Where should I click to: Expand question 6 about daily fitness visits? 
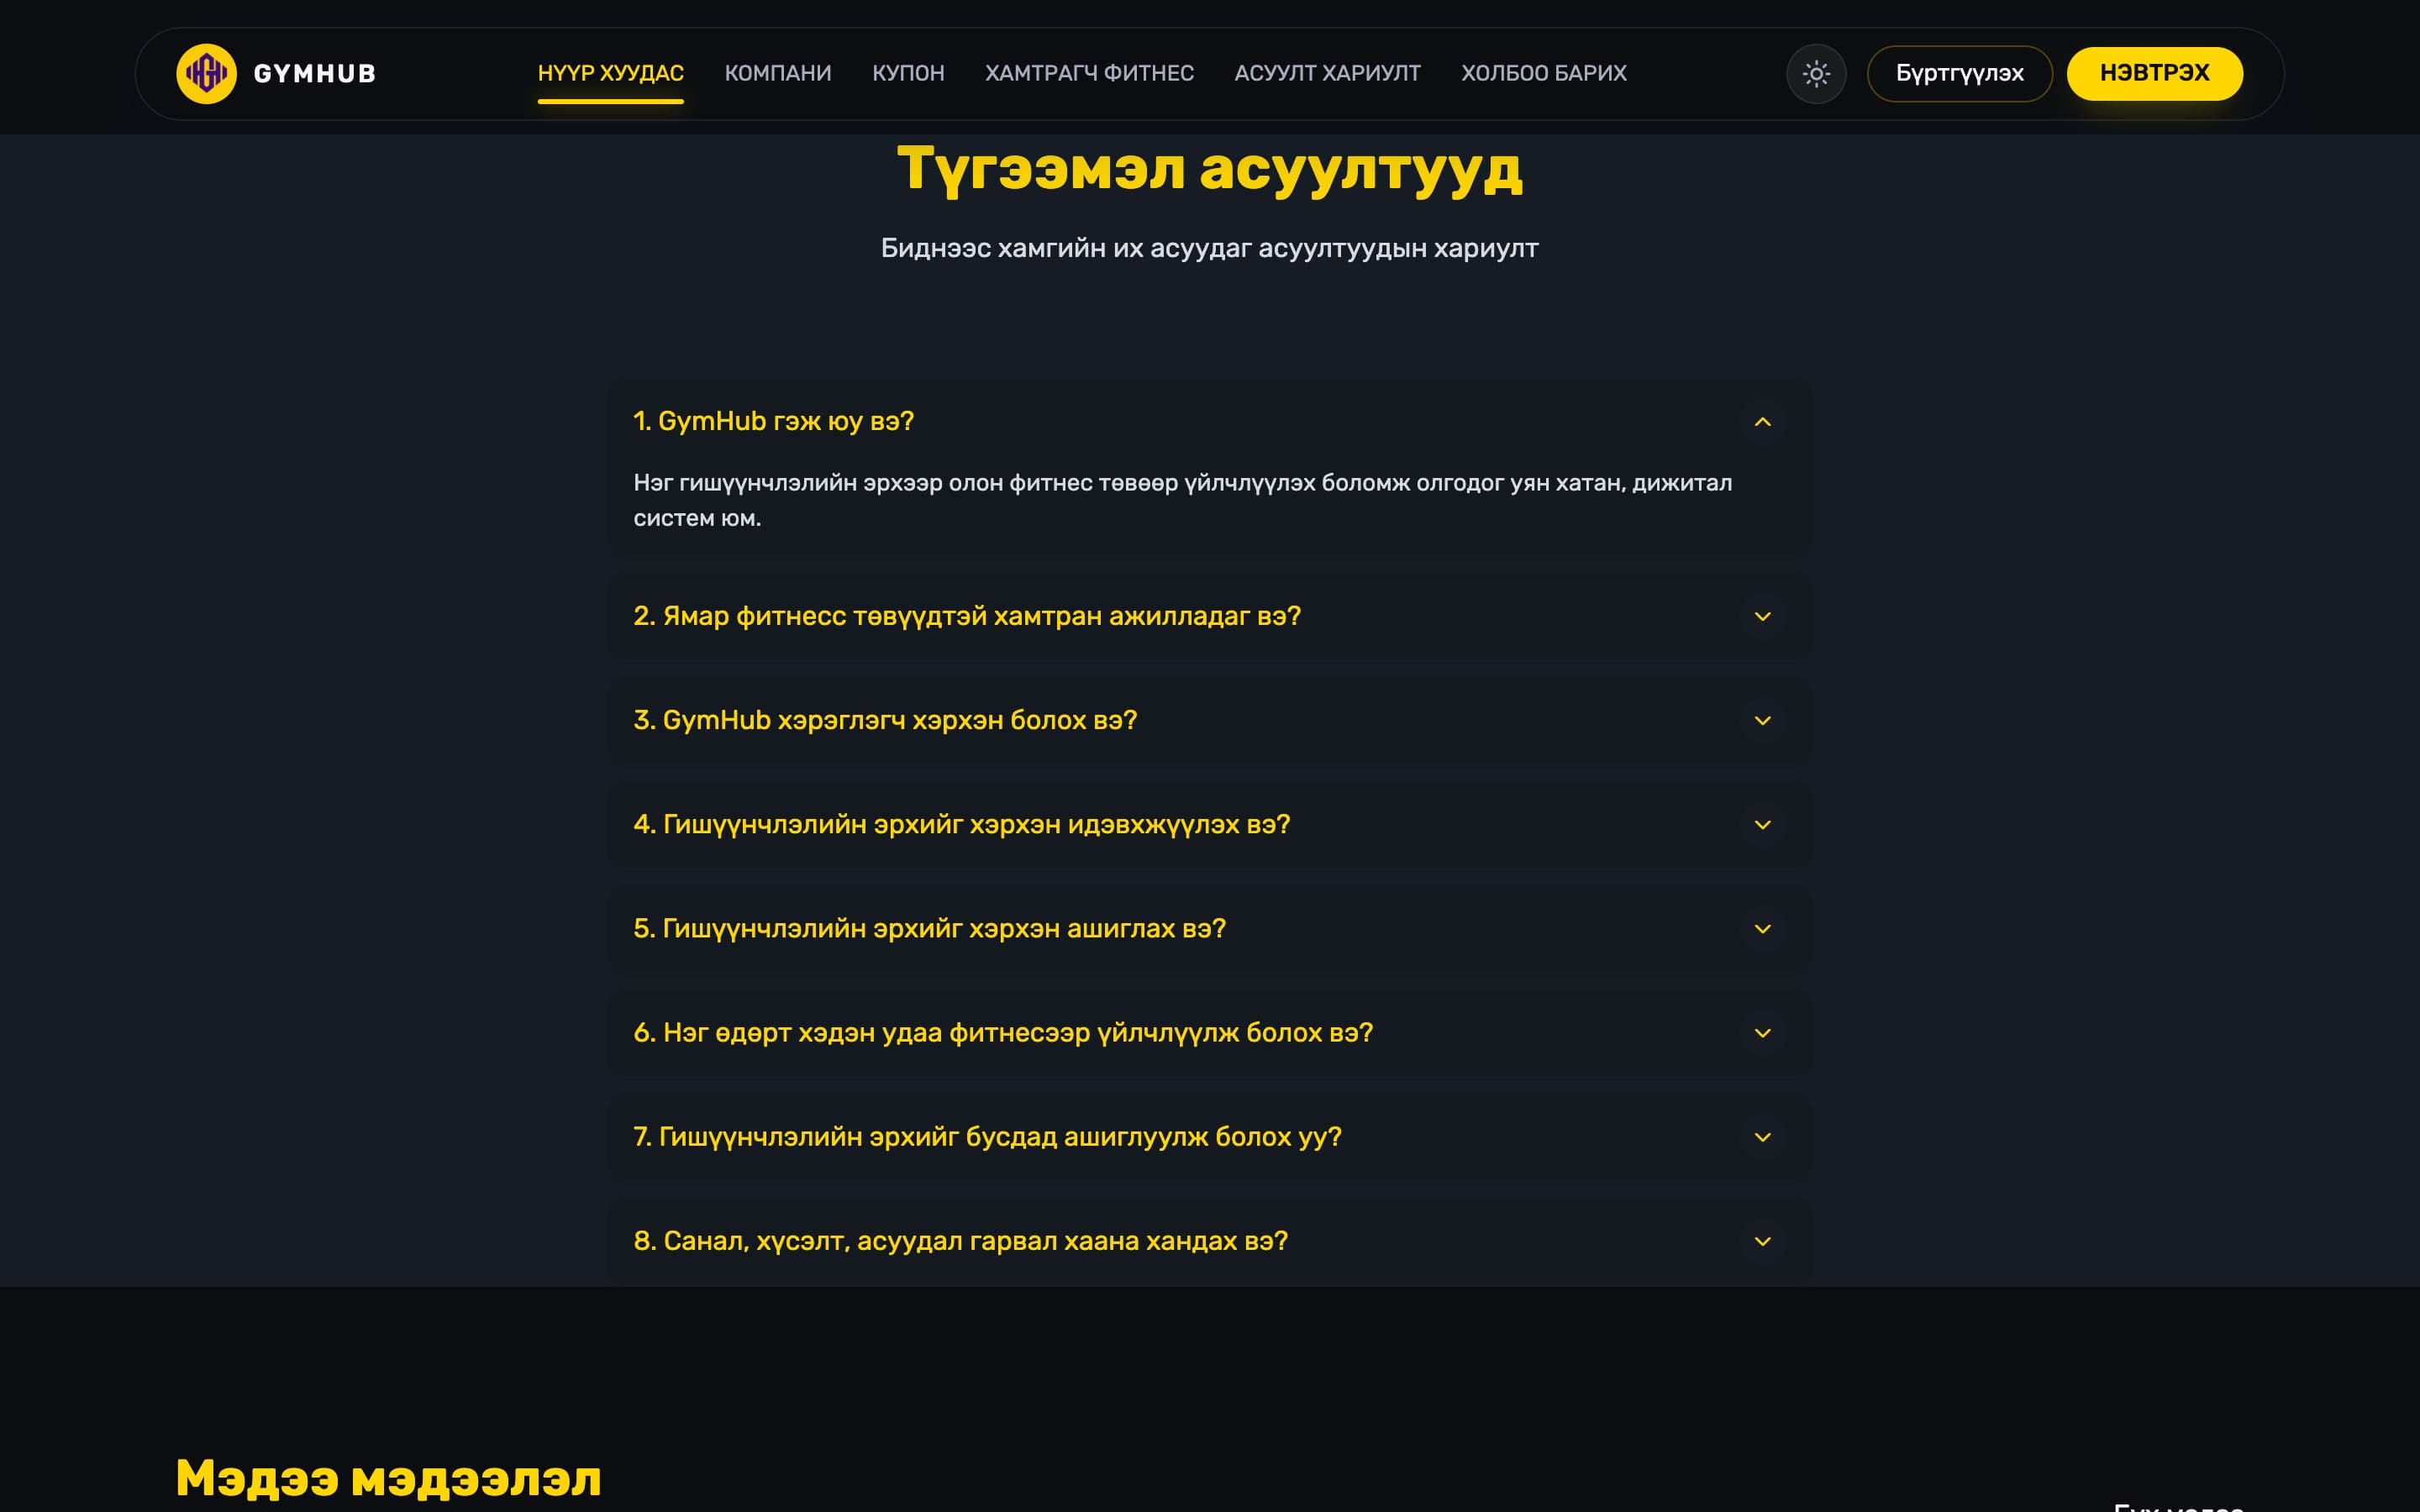pos(1209,1033)
